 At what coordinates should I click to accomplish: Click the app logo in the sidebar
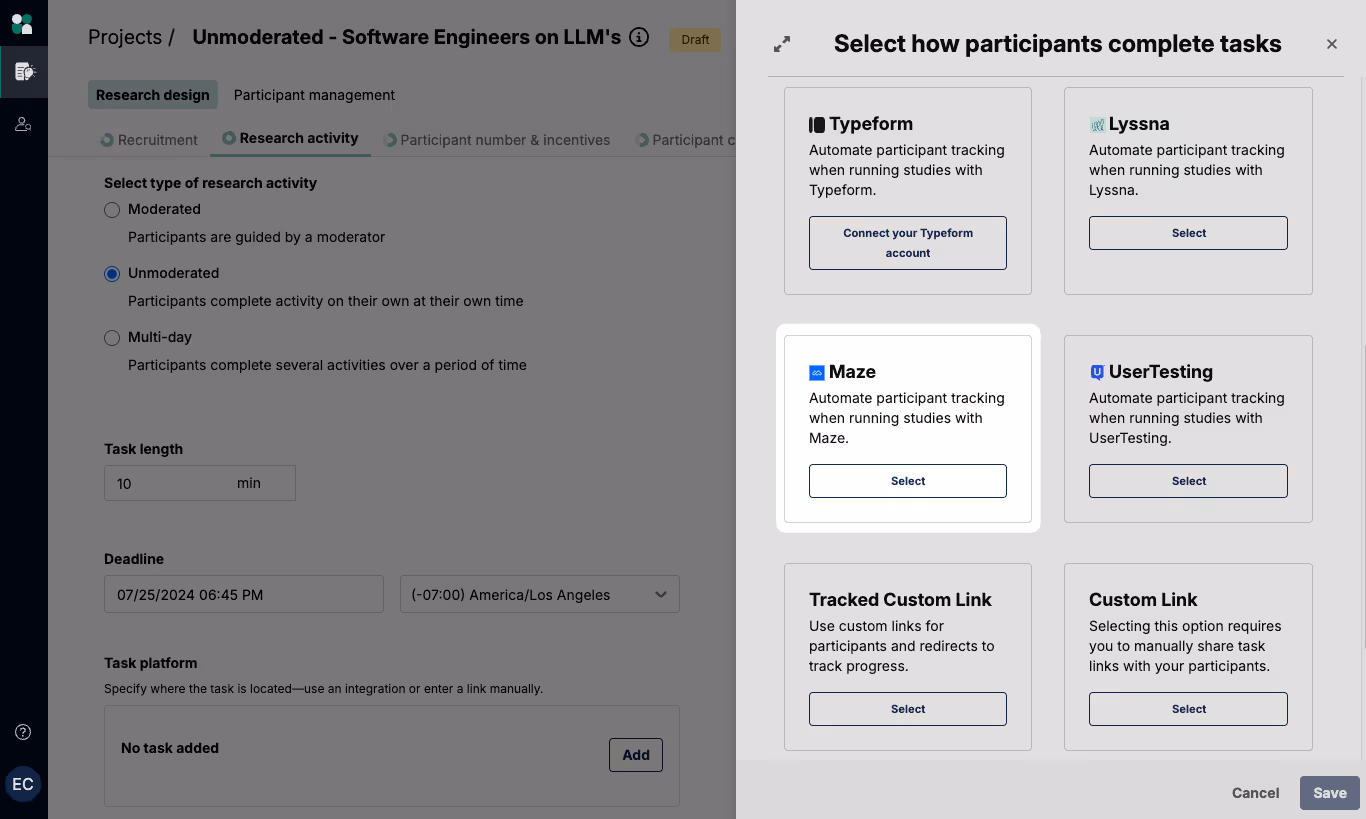click(22, 23)
